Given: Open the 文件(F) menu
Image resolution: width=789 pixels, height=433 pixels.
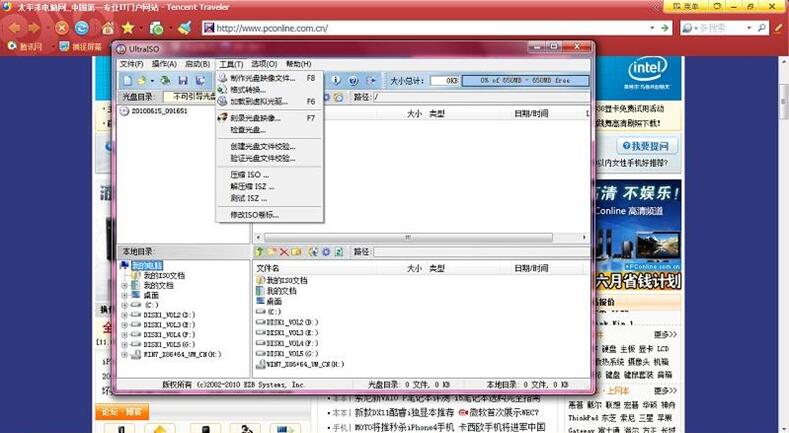Looking at the screenshot, I should (x=131, y=64).
